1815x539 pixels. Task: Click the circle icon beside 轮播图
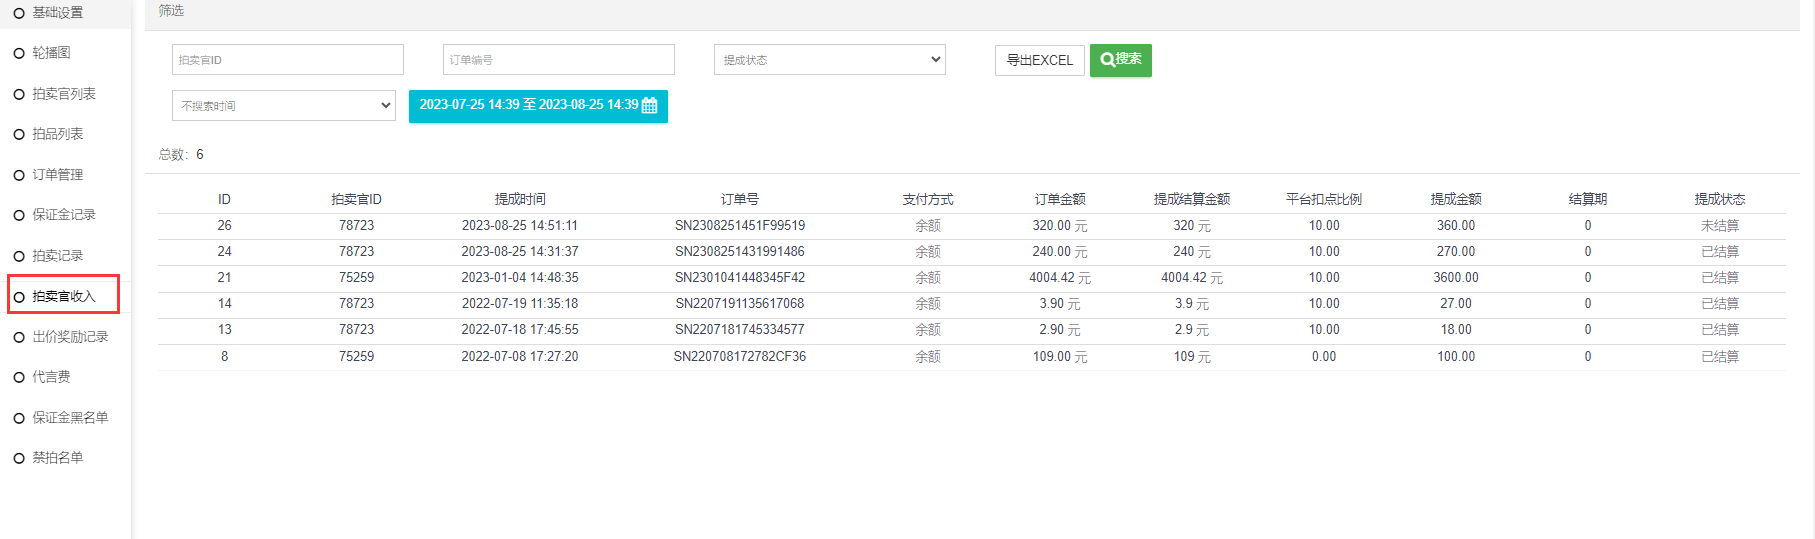(x=19, y=53)
